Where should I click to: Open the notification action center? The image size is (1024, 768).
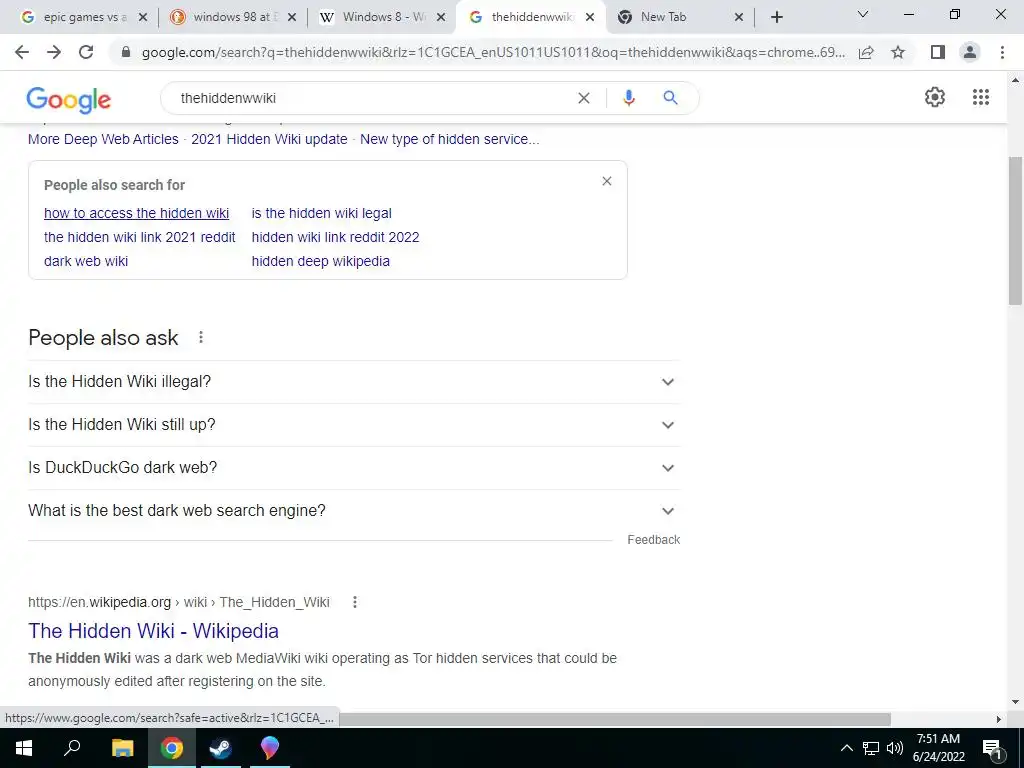pos(992,748)
